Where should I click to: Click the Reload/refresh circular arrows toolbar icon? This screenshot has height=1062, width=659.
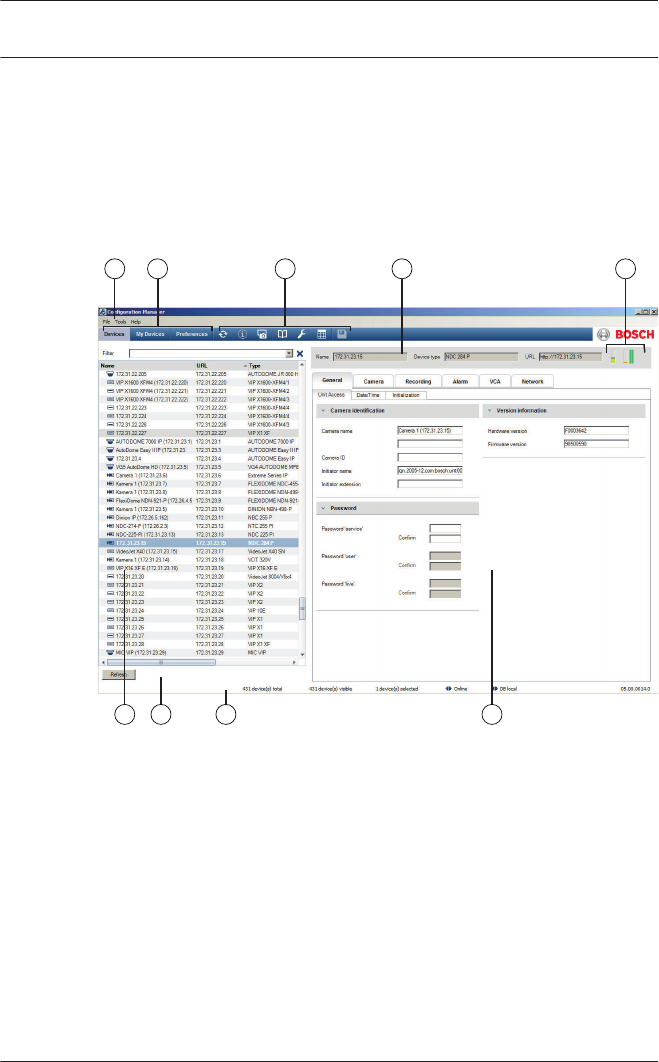pyautogui.click(x=223, y=335)
